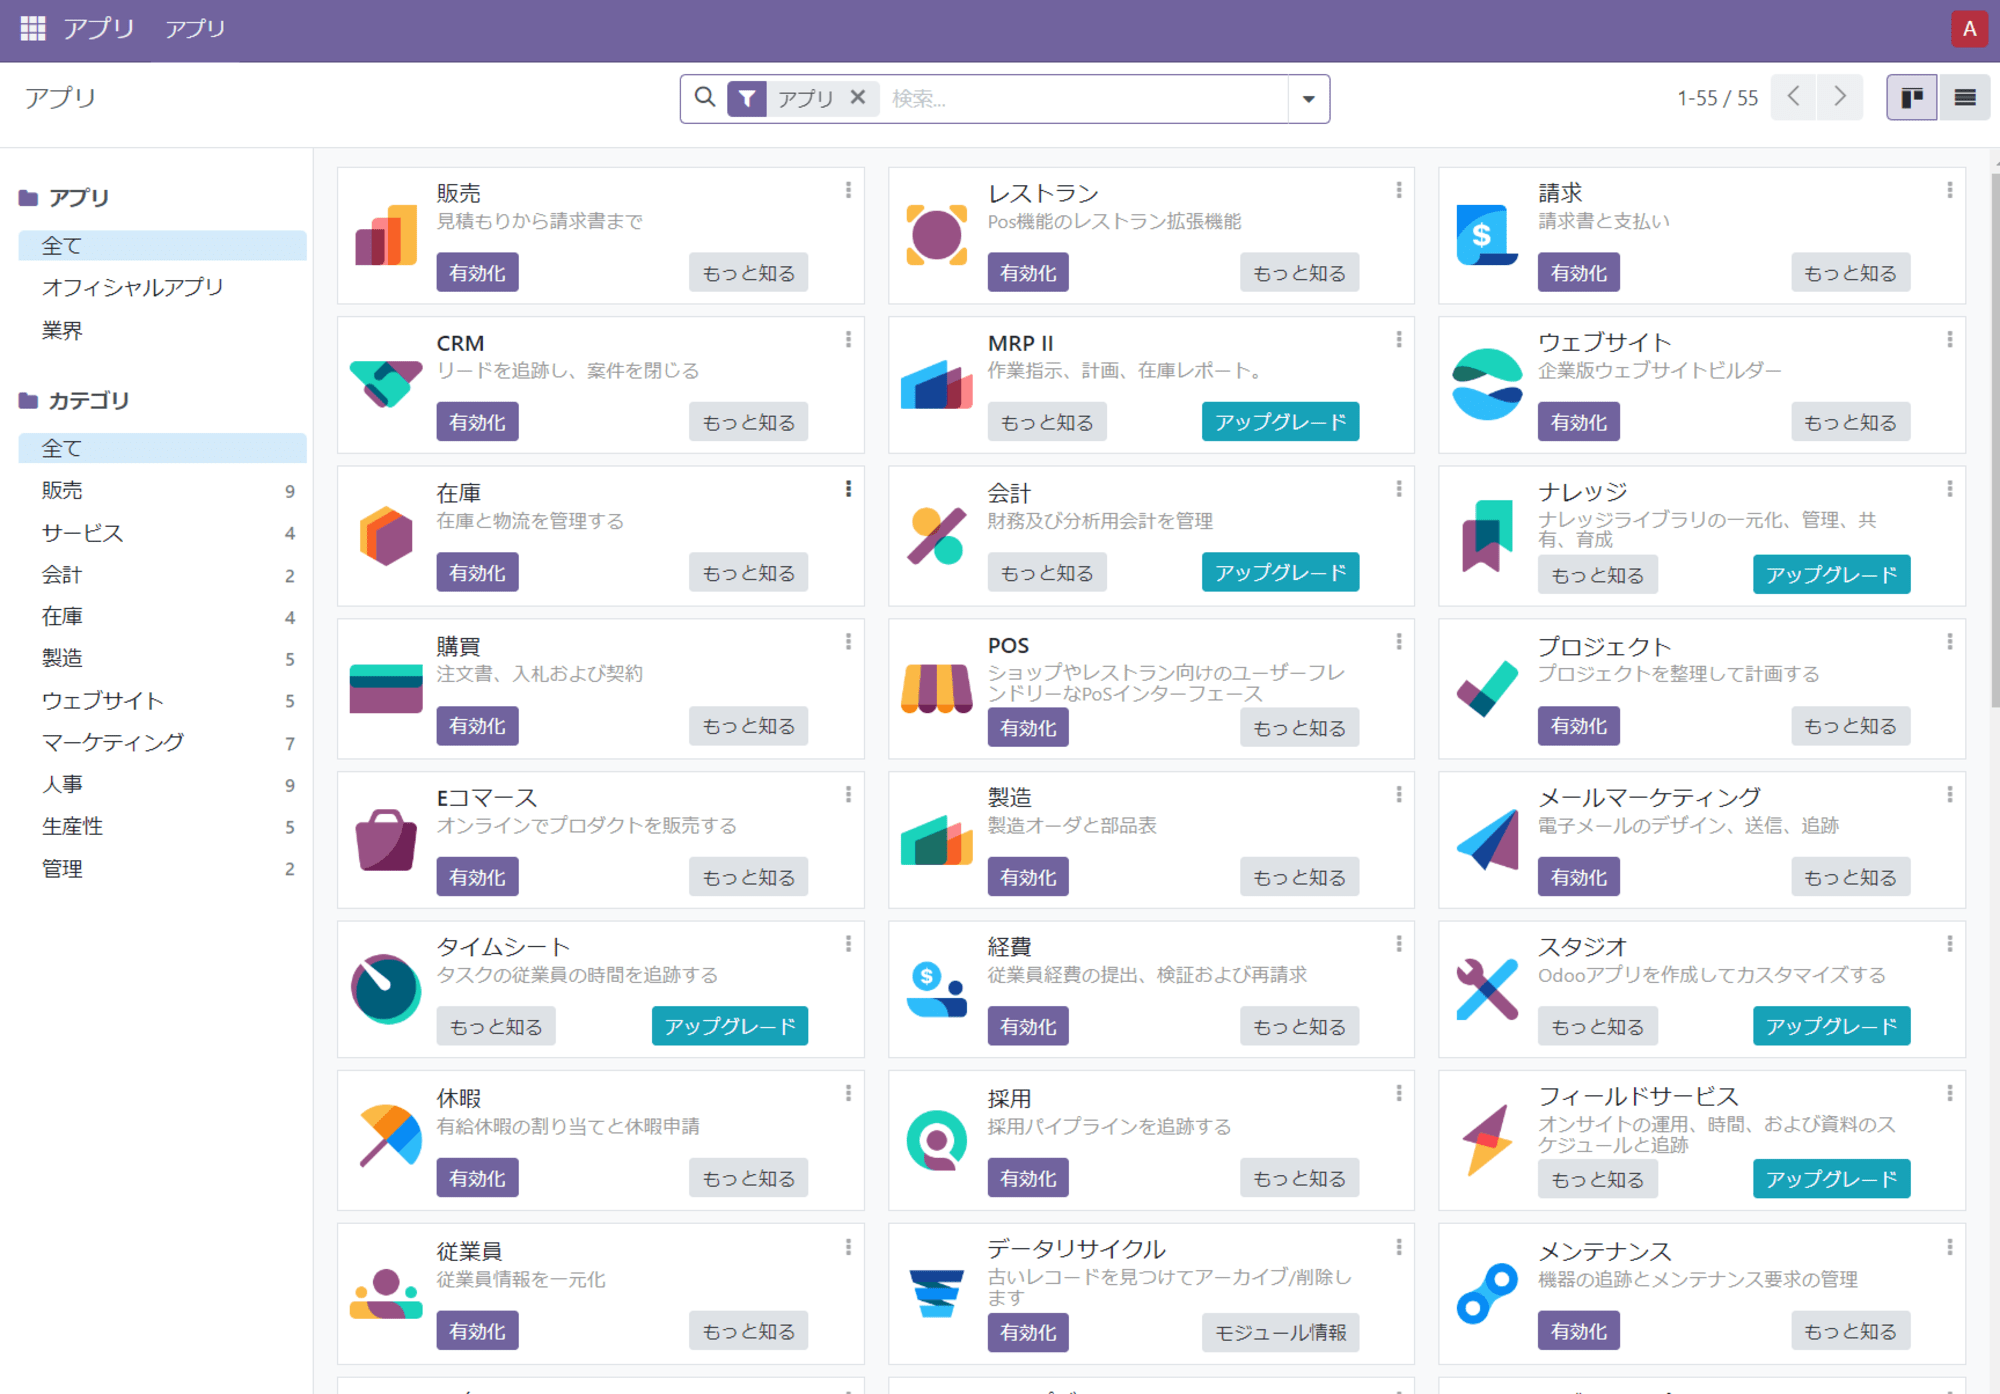This screenshot has width=2000, height=1394.
Task: Click the 経費 app icon
Action: (936, 989)
